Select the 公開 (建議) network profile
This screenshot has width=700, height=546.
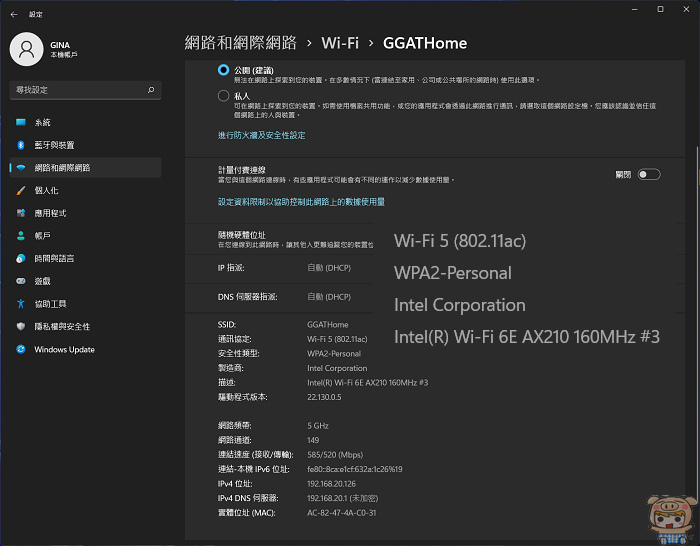(223, 70)
